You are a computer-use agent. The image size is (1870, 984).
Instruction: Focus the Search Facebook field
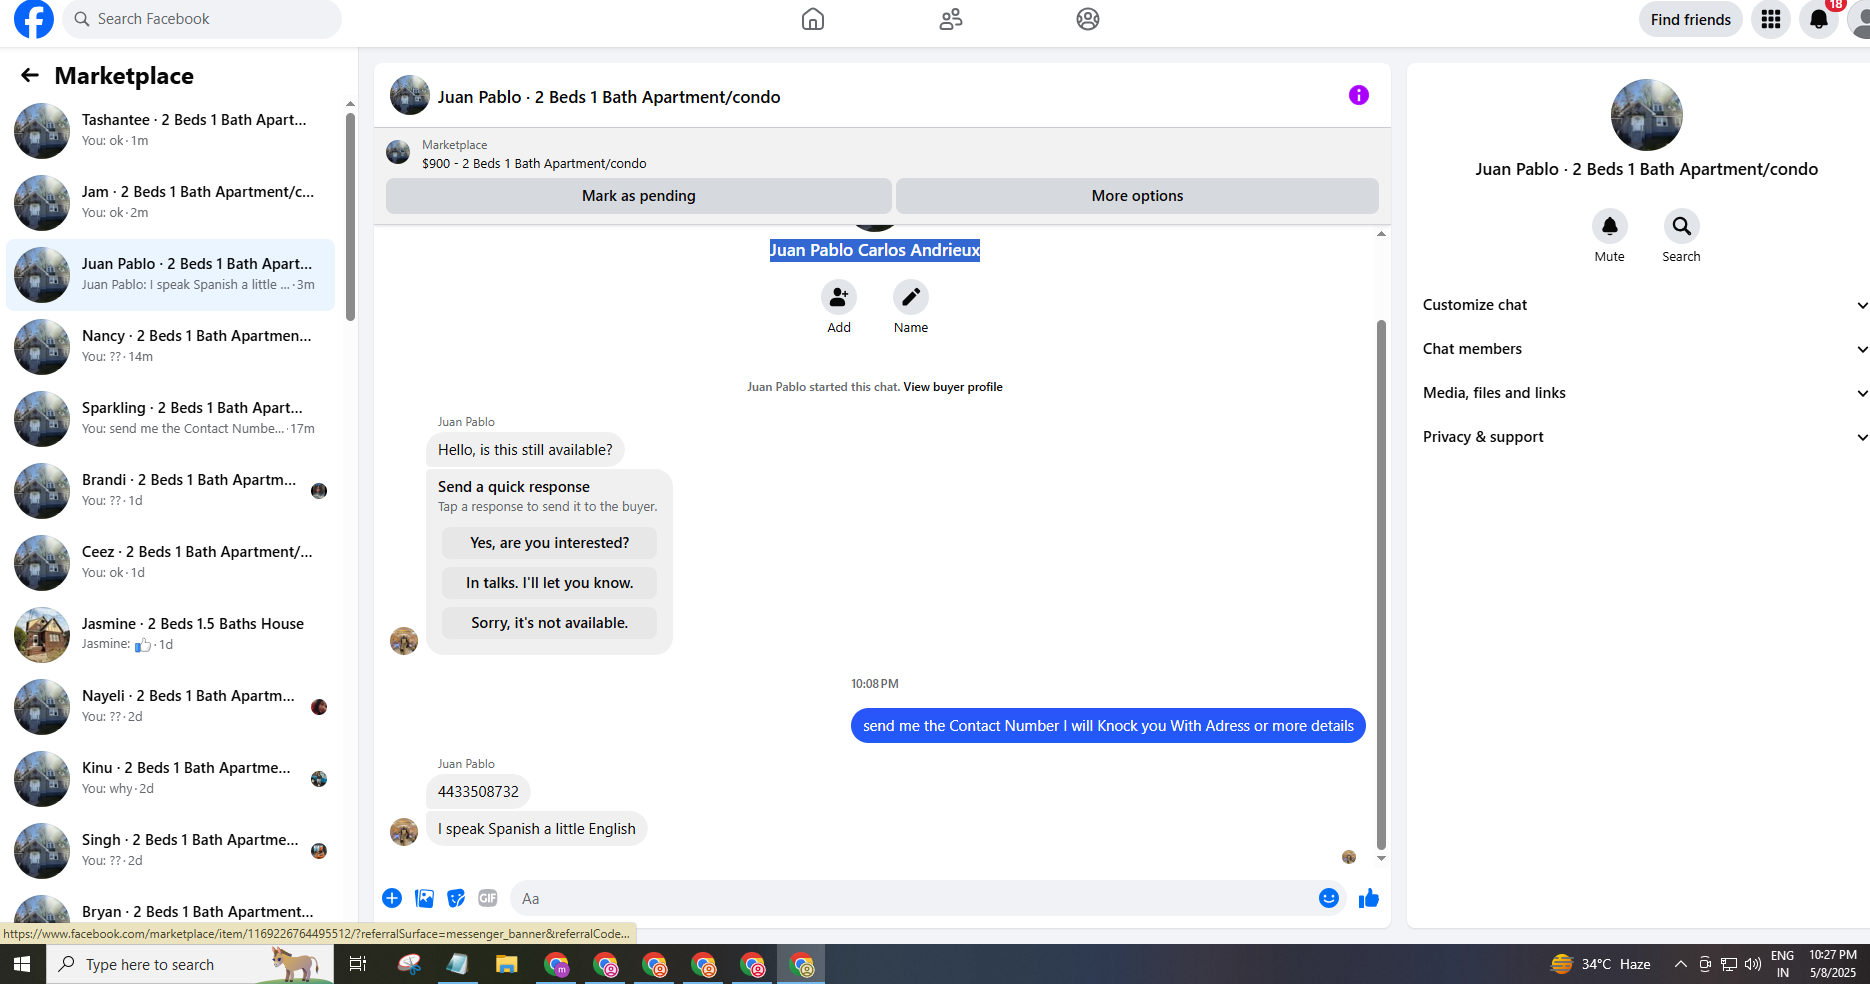(202, 19)
